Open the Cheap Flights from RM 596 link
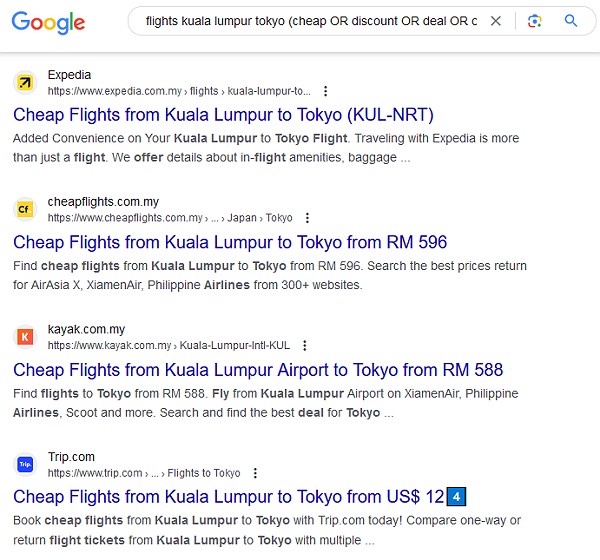This screenshot has width=600, height=560. click(x=230, y=242)
